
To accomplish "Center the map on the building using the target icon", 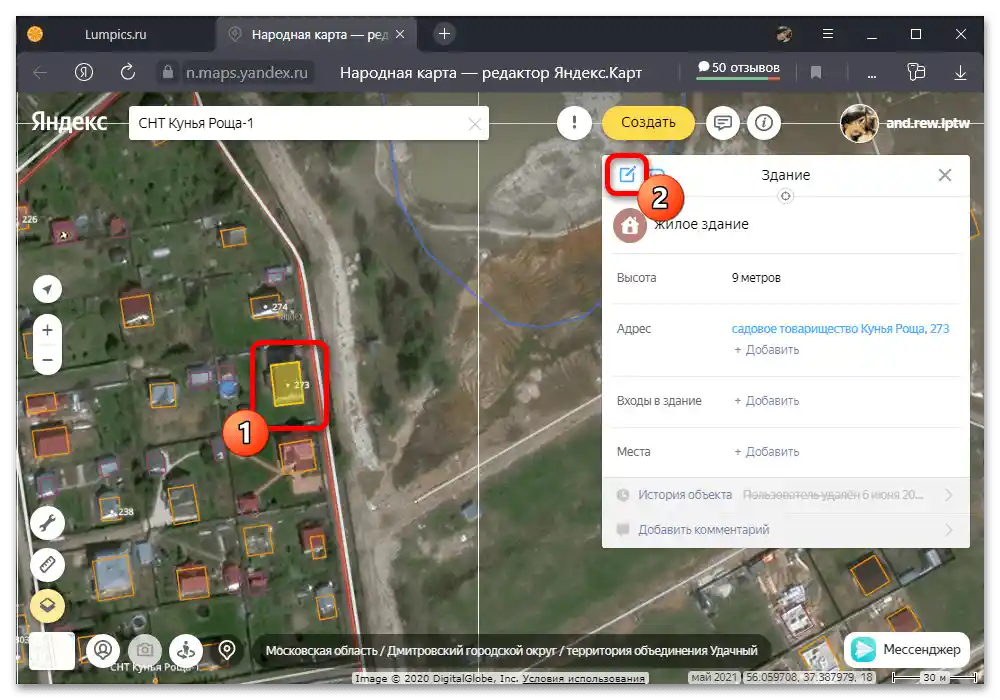I will 786,196.
